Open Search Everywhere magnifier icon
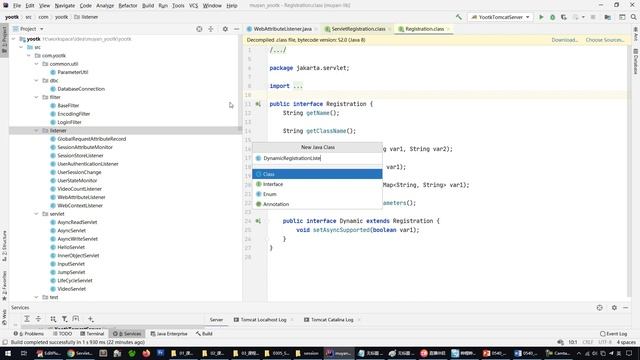 tap(633, 17)
